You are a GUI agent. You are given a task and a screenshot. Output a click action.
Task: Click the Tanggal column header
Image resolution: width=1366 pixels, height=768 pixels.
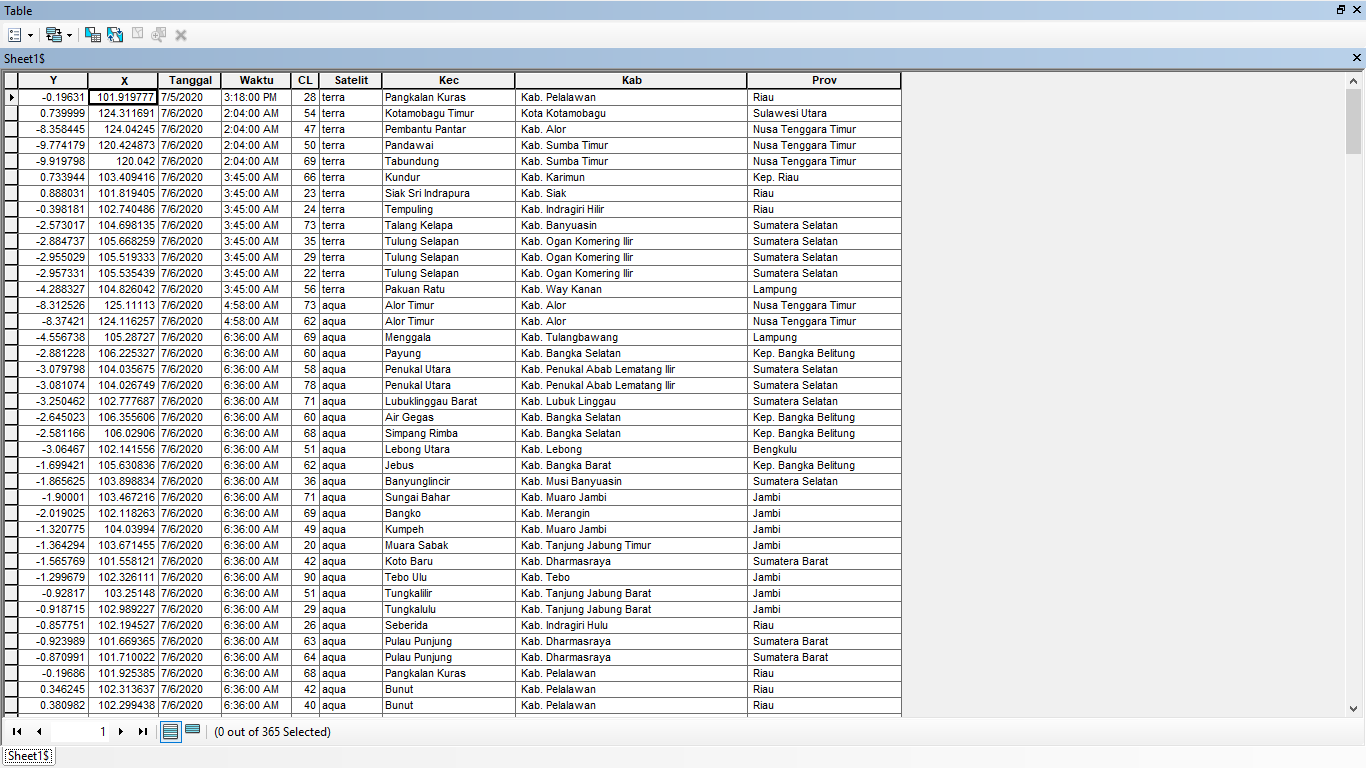(190, 80)
